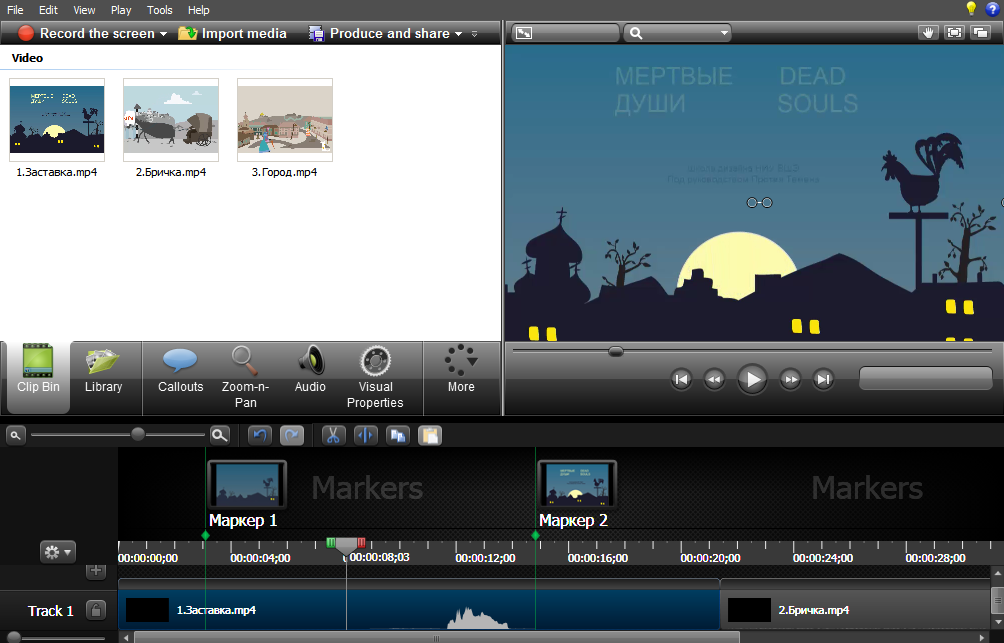This screenshot has height=643, width=1004.
Task: Switch to the Clip Bin tab
Action: [x=38, y=378]
